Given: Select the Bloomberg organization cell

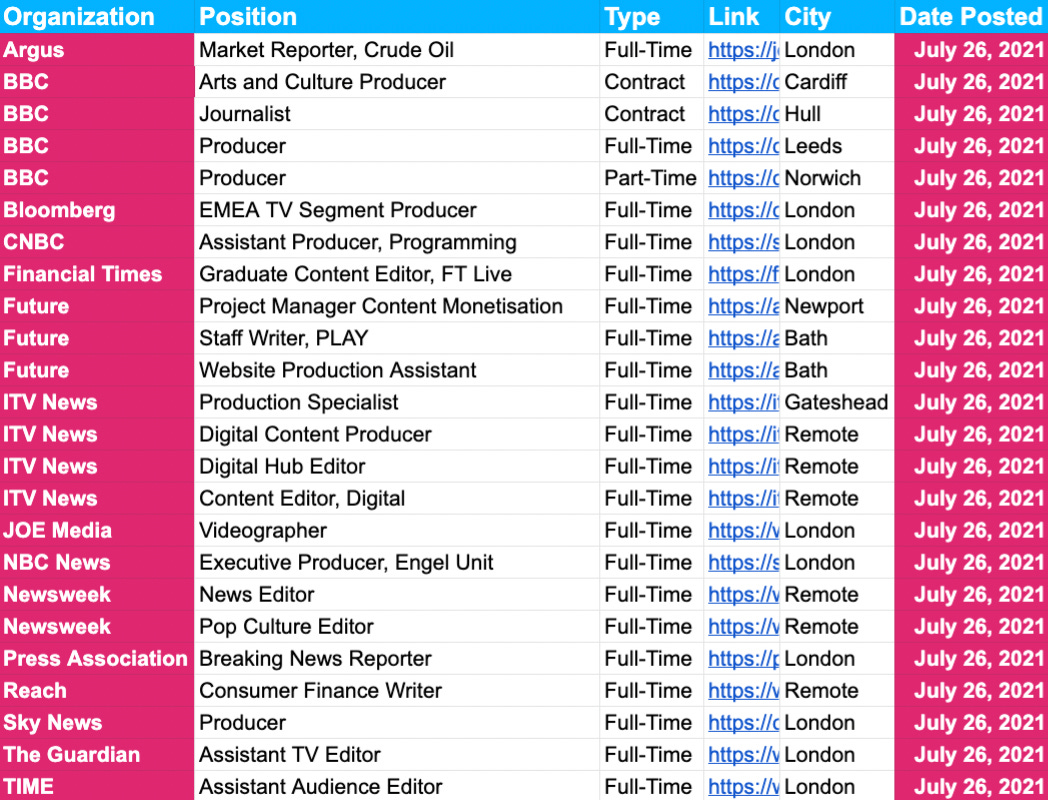Looking at the screenshot, I should pyautogui.click(x=97, y=211).
